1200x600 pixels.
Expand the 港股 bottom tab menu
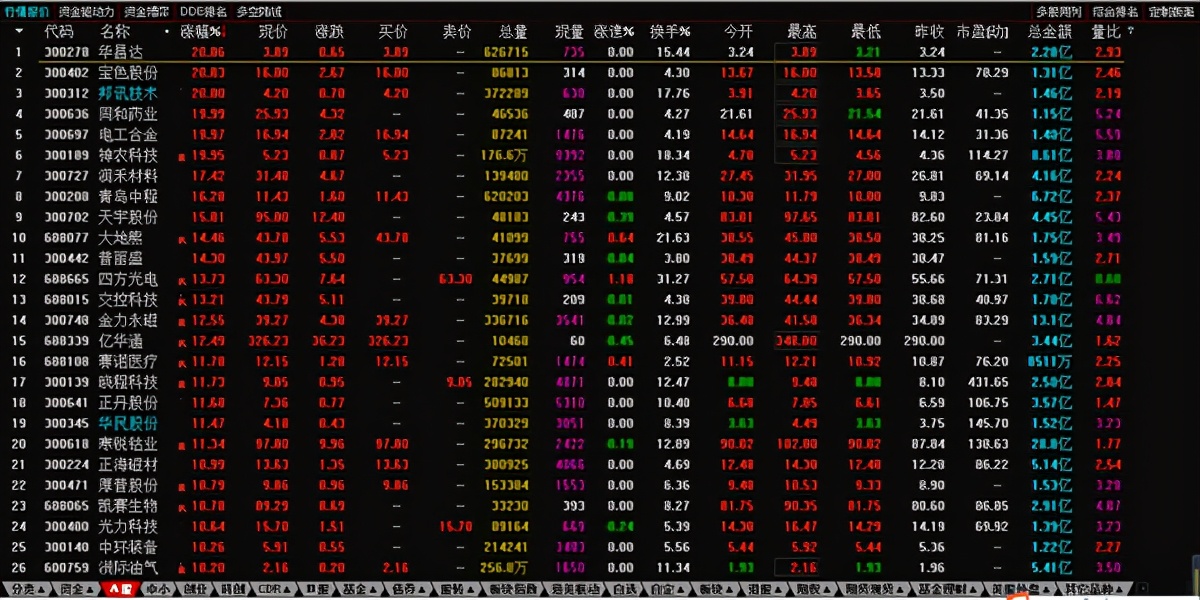click(x=776, y=590)
